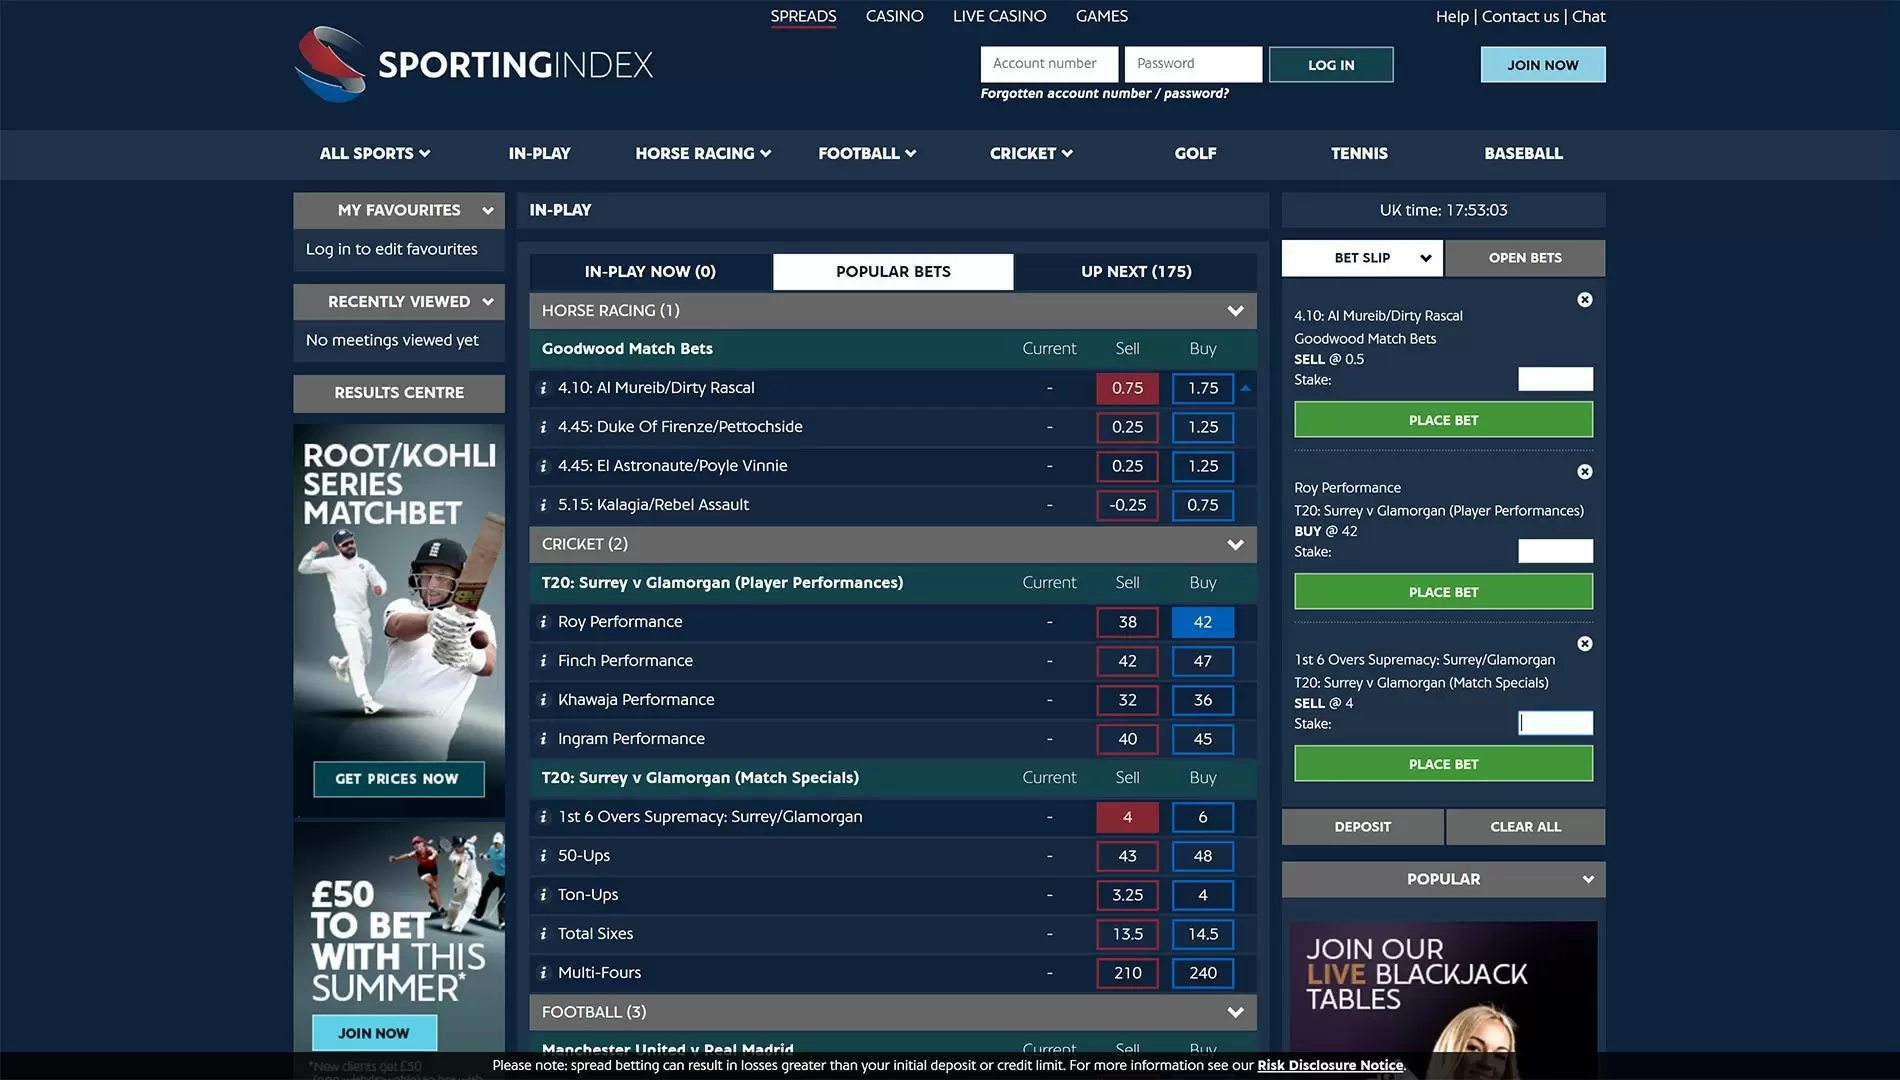Toggle sell 0.75 on Al Mureib/Dirty Rascal
Image resolution: width=1900 pixels, height=1080 pixels.
pos(1127,388)
